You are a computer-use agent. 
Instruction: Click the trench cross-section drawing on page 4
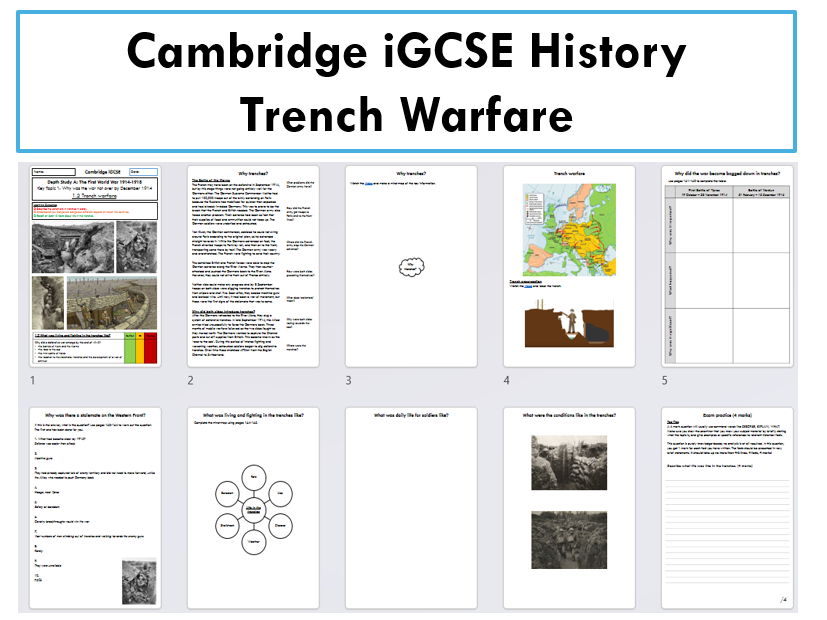pyautogui.click(x=569, y=324)
